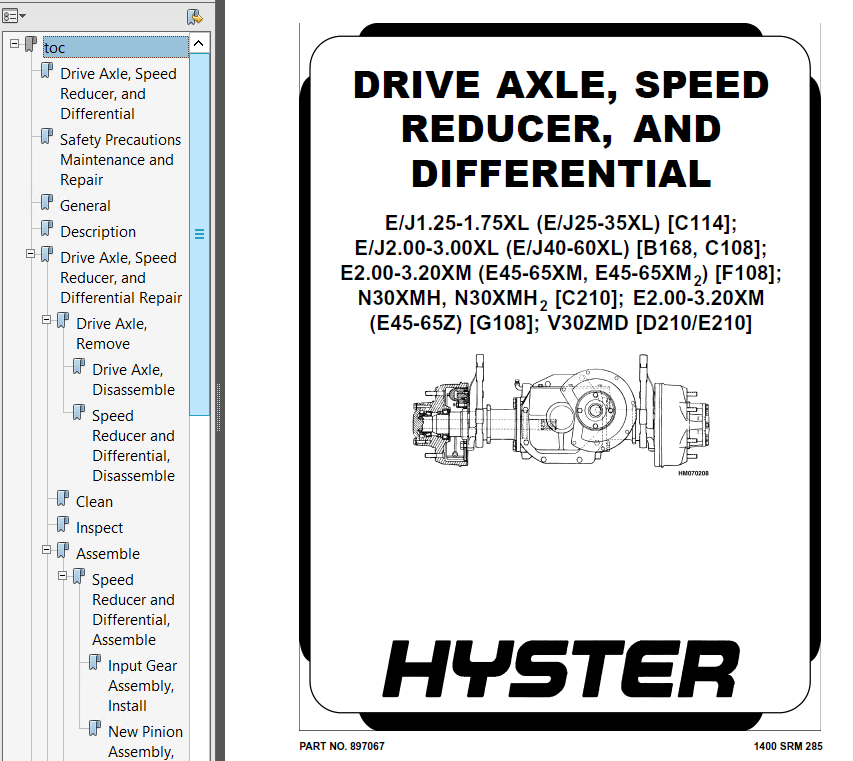
Task: Click the drive axle illustration on page
Action: 560,412
